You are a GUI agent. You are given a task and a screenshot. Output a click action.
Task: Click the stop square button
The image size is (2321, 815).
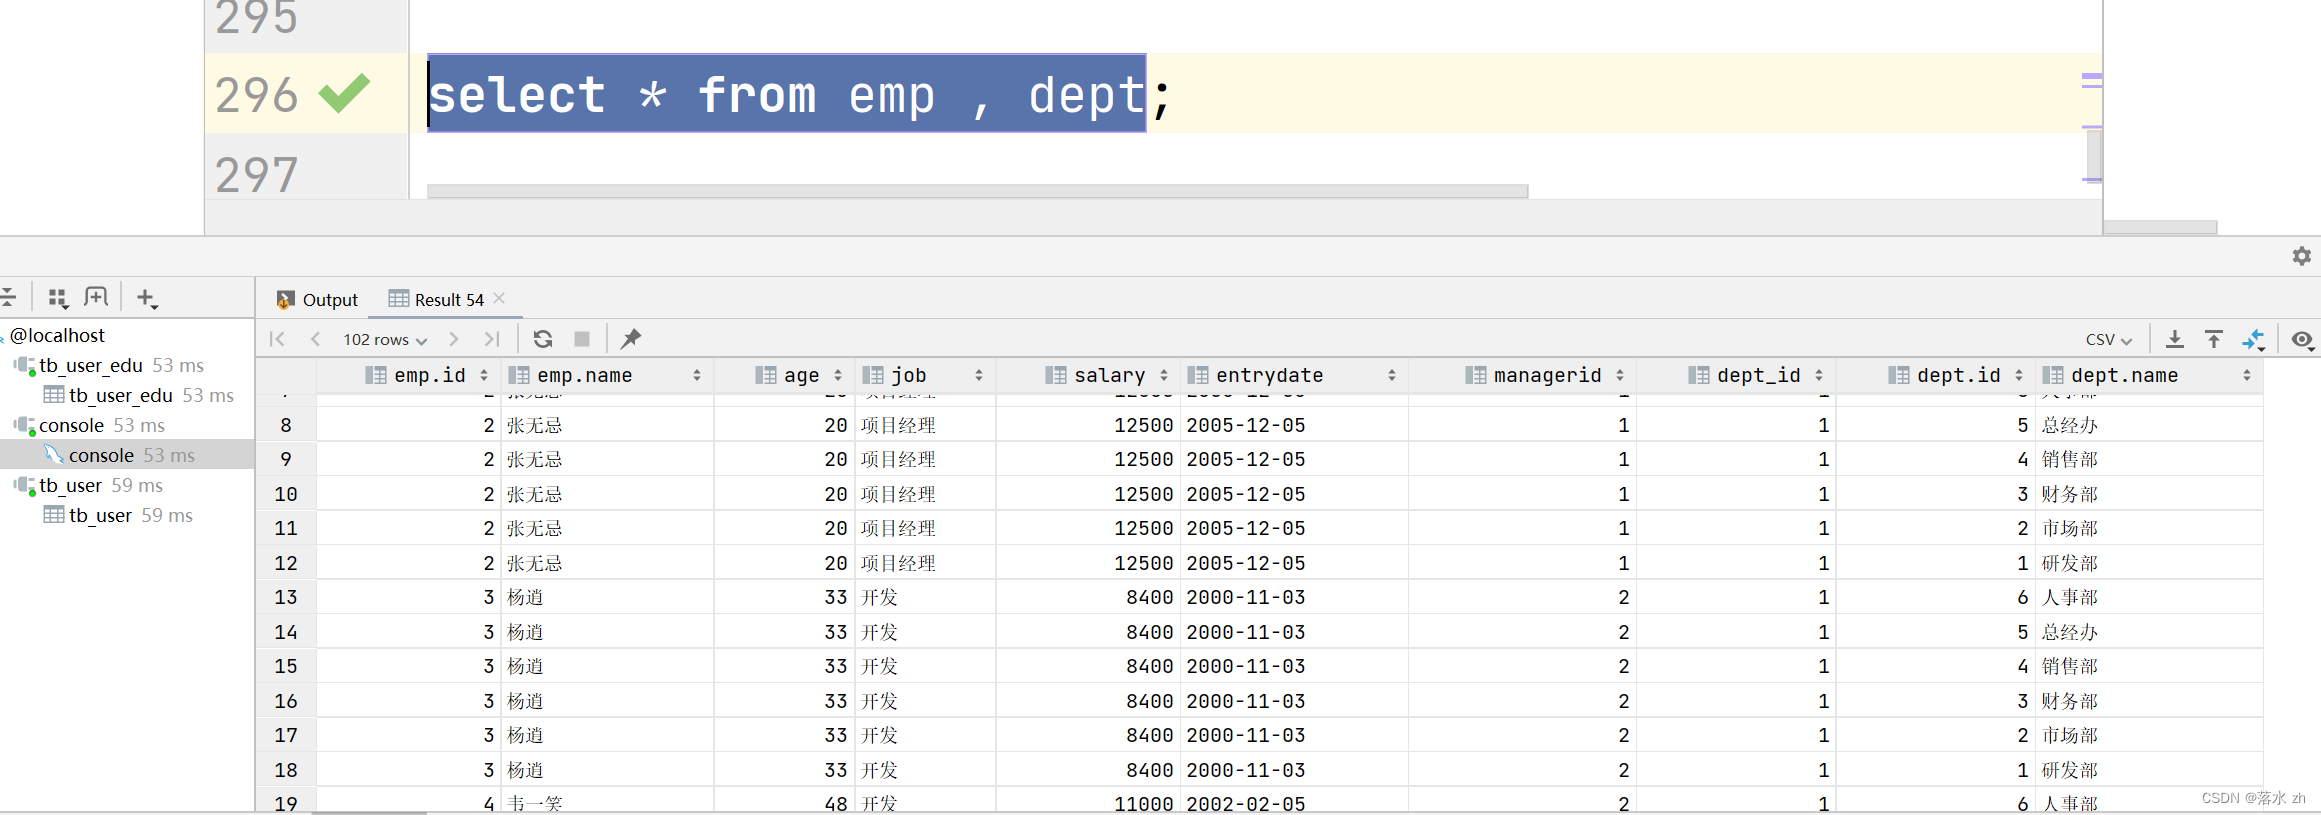click(x=582, y=339)
